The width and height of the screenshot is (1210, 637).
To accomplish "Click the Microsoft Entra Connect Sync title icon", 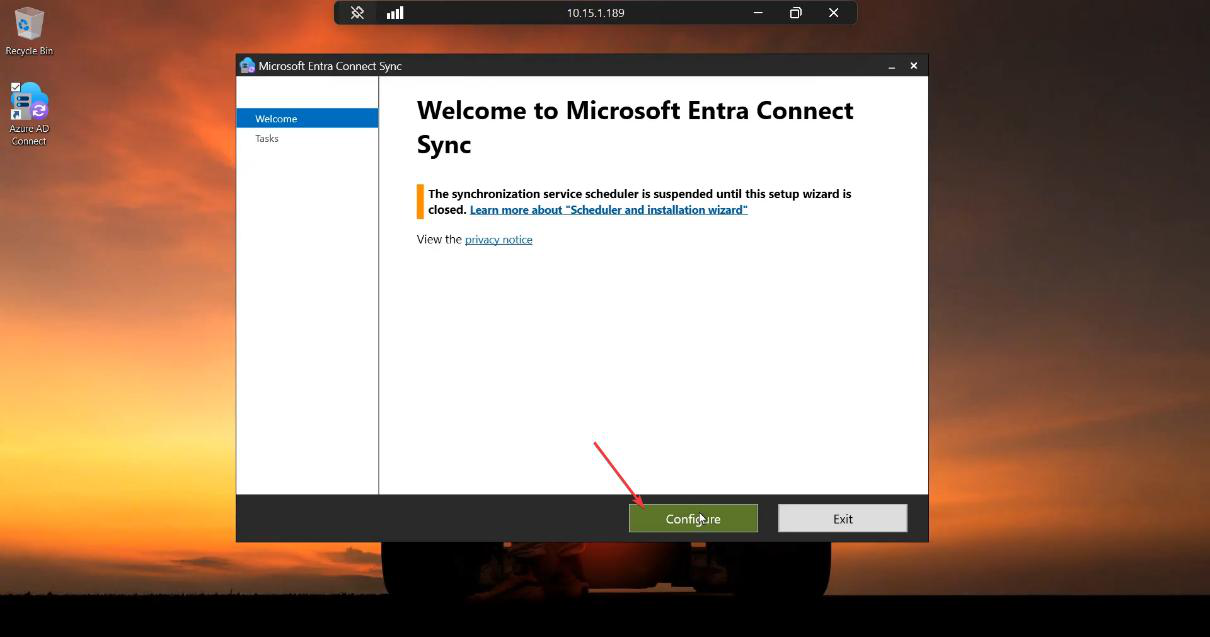I will click(x=247, y=66).
